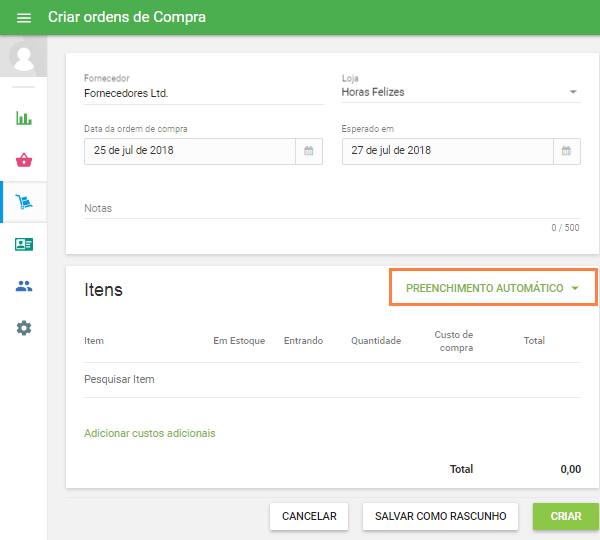The height and width of the screenshot is (540, 600).
Task: Open the Items shopping basket icon
Action: click(24, 160)
